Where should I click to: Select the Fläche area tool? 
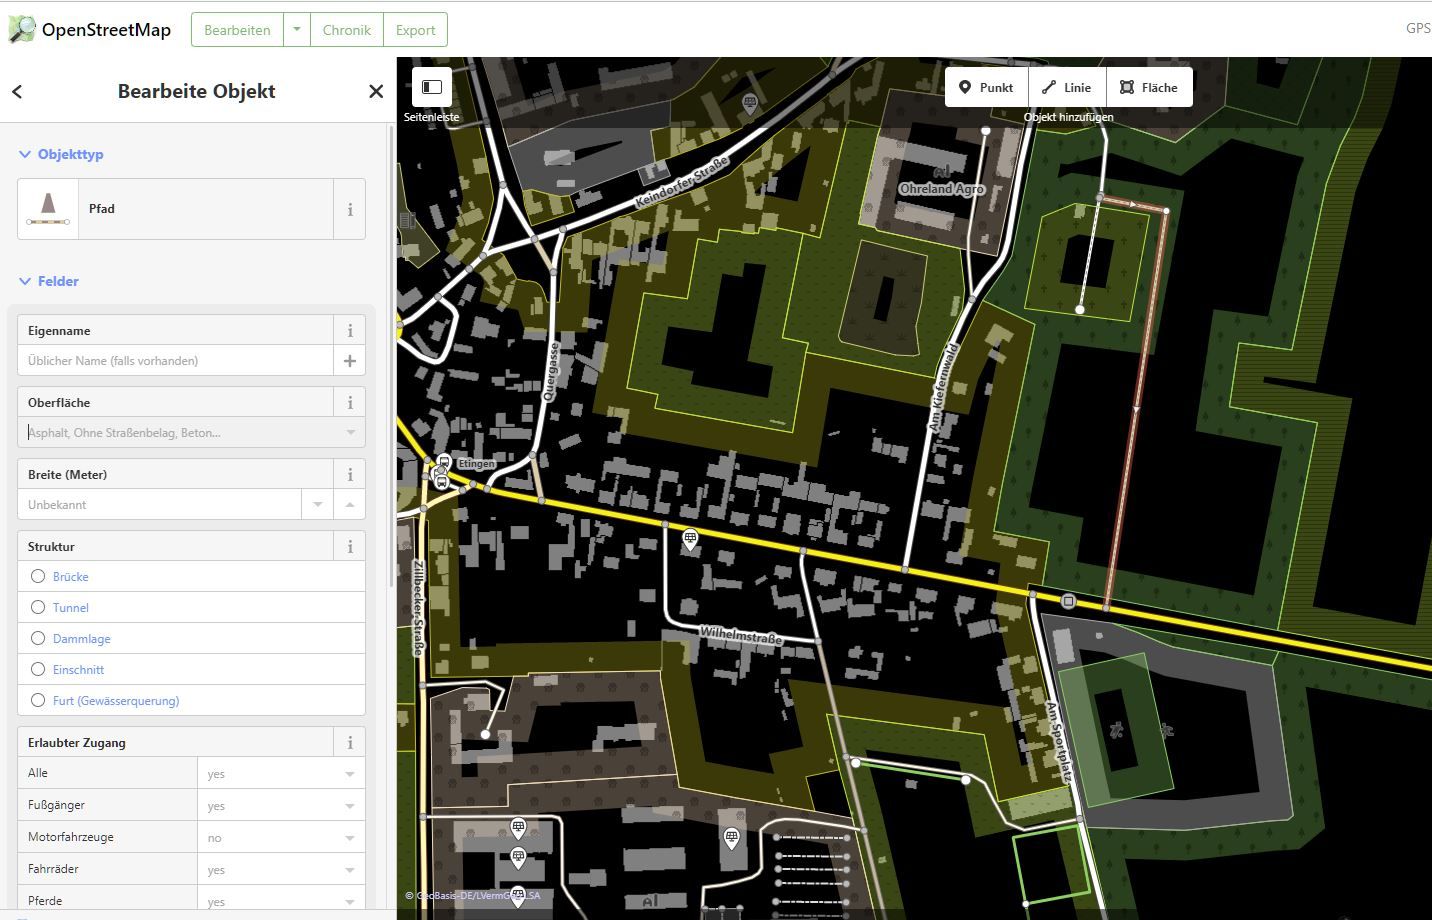click(x=1148, y=88)
